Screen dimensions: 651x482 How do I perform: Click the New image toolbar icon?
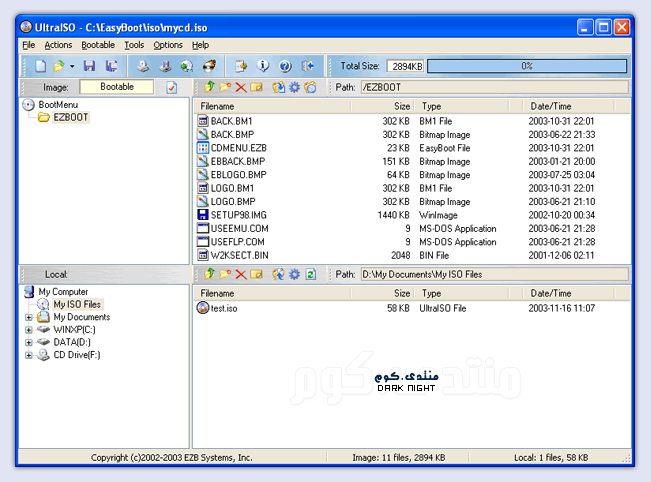click(x=41, y=66)
